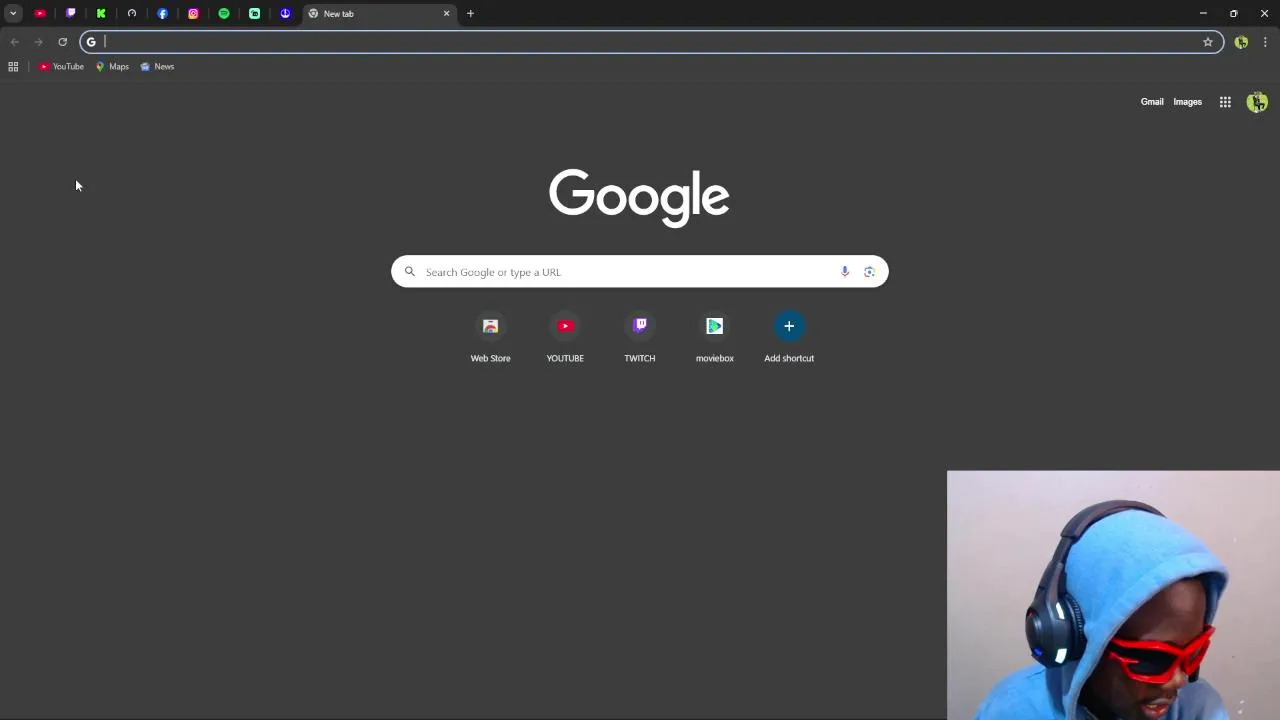Start voice search with microphone icon
This screenshot has height=720, width=1280.
[845, 272]
